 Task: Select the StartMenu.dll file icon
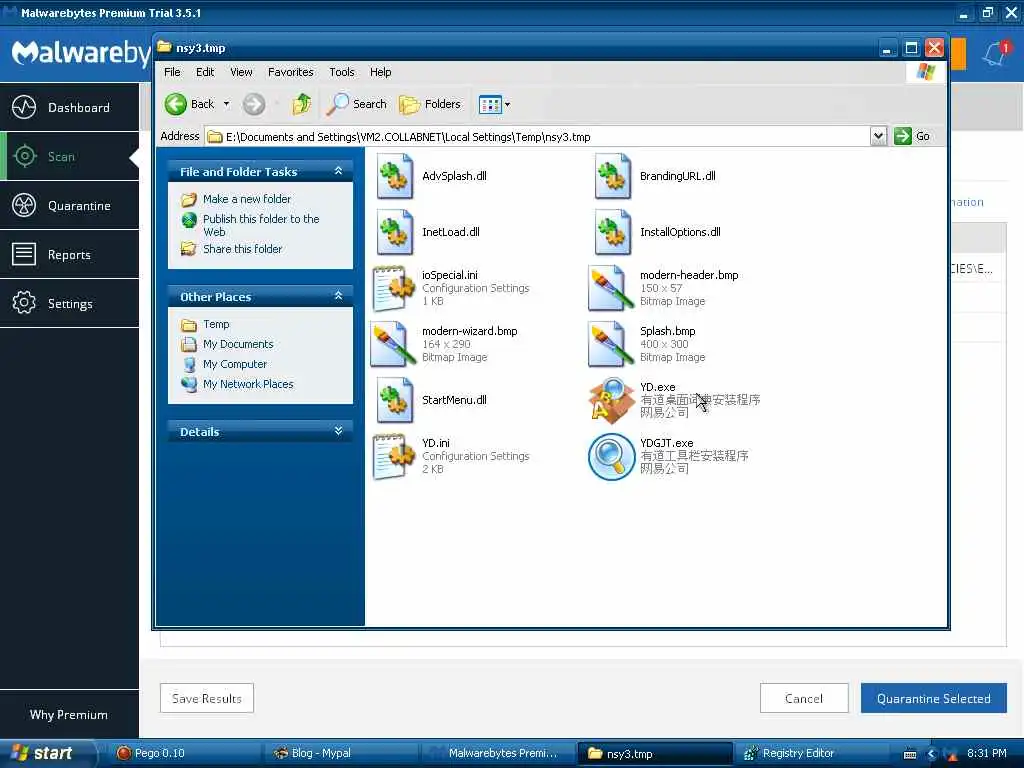[394, 400]
